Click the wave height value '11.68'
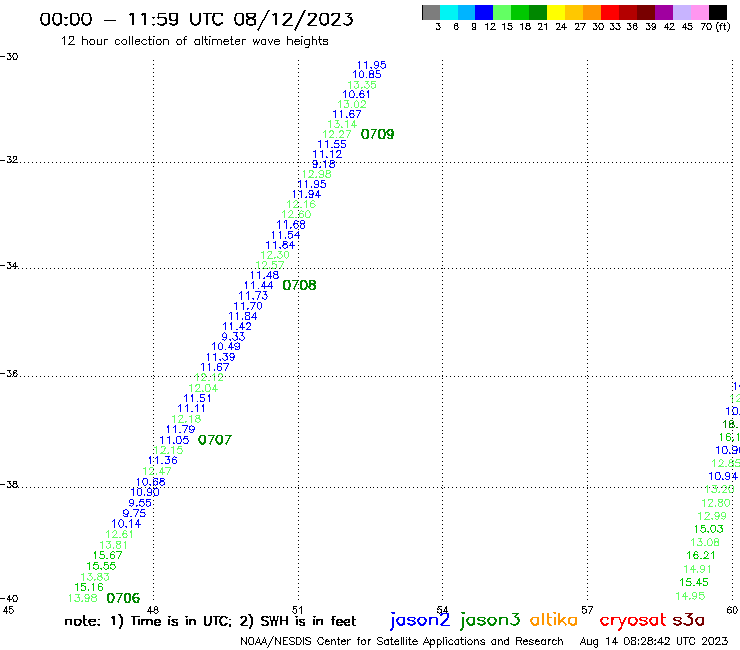This screenshot has width=740, height=650. coord(291,225)
